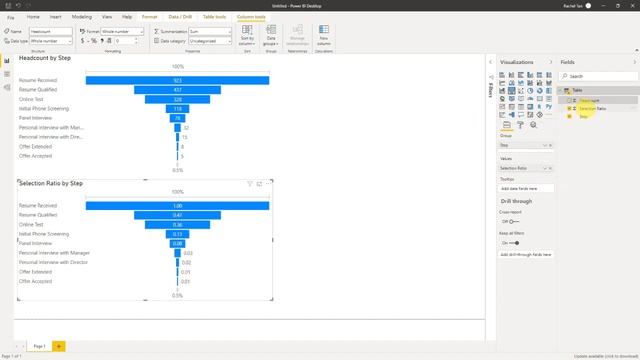Open Focus mode on Selection Ratio visual
The image size is (640, 360).
pos(259,184)
